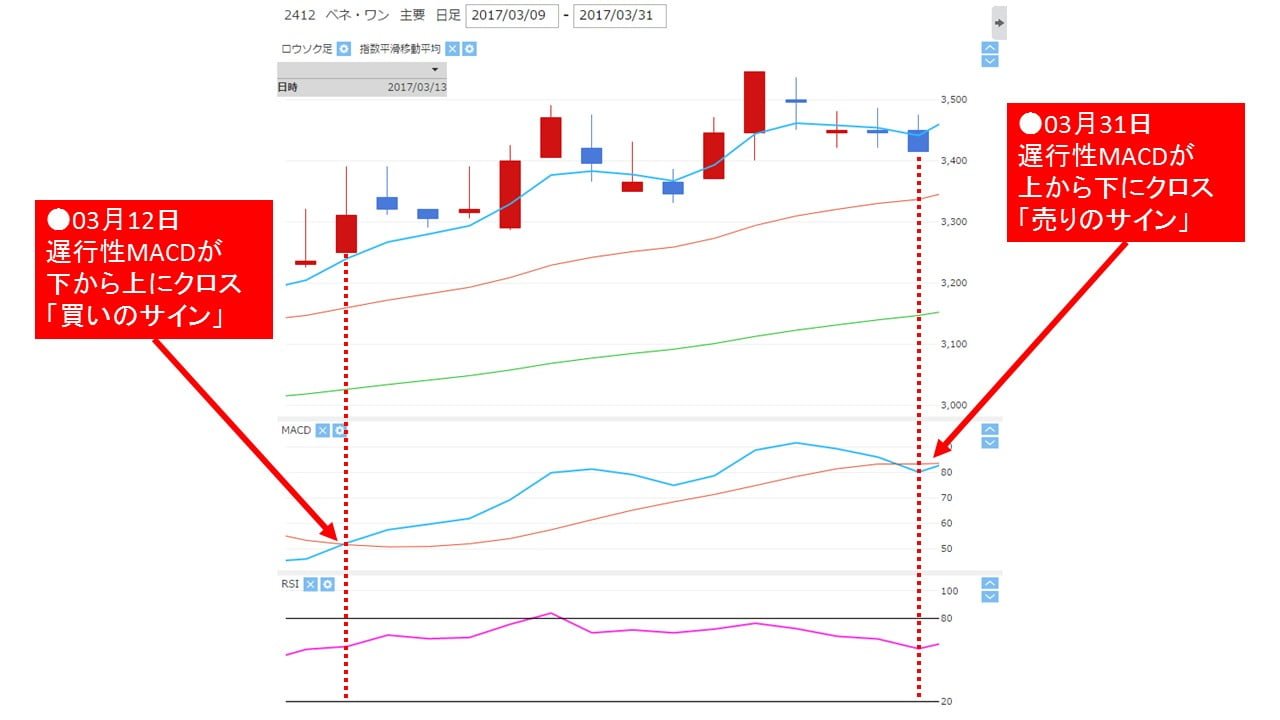Collapse the data panel dropdown arrow
Screen dimensions: 1280x720
[435, 69]
